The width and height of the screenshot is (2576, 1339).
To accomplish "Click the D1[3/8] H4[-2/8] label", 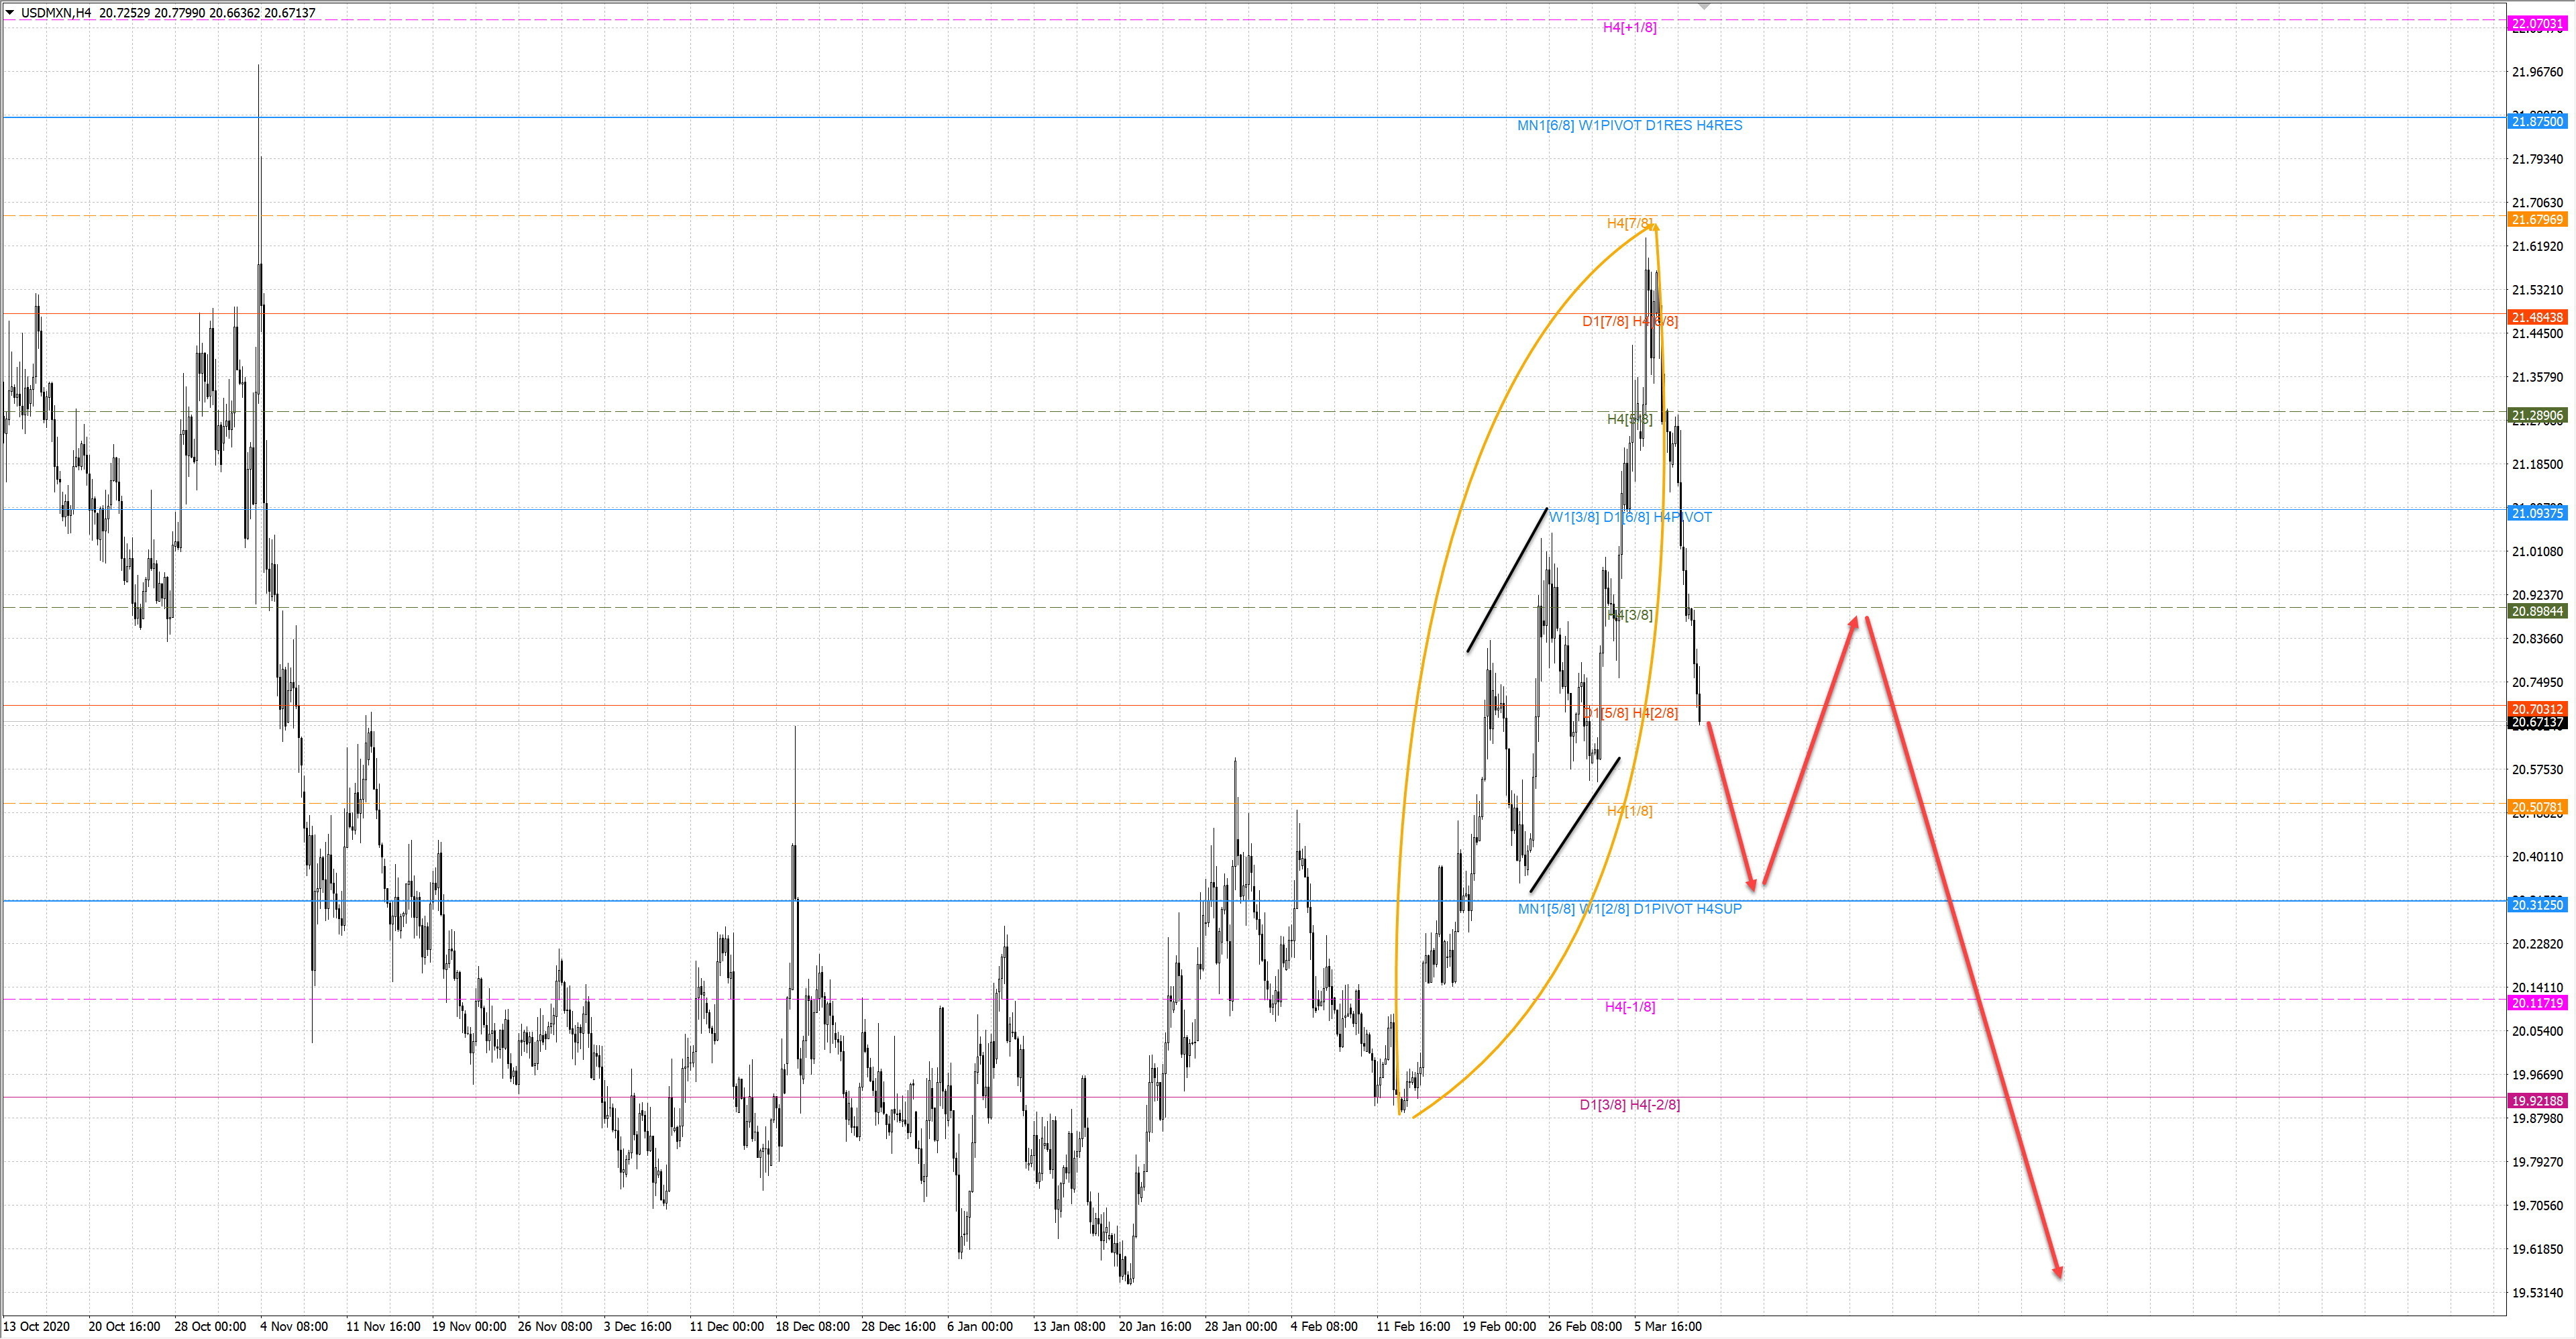I will coord(1629,1105).
